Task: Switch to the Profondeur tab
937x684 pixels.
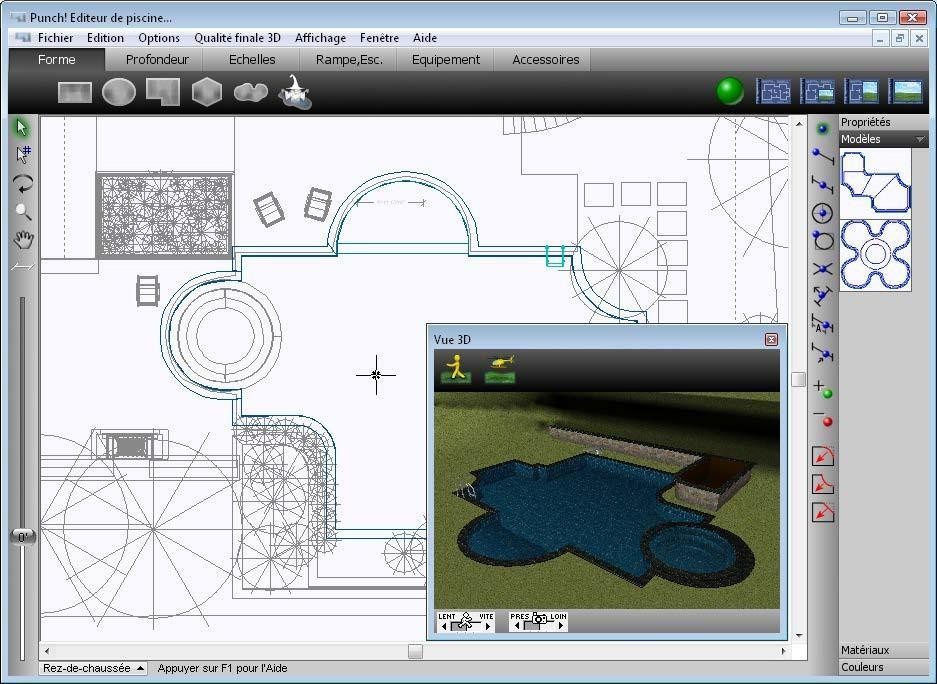Action: (157, 60)
